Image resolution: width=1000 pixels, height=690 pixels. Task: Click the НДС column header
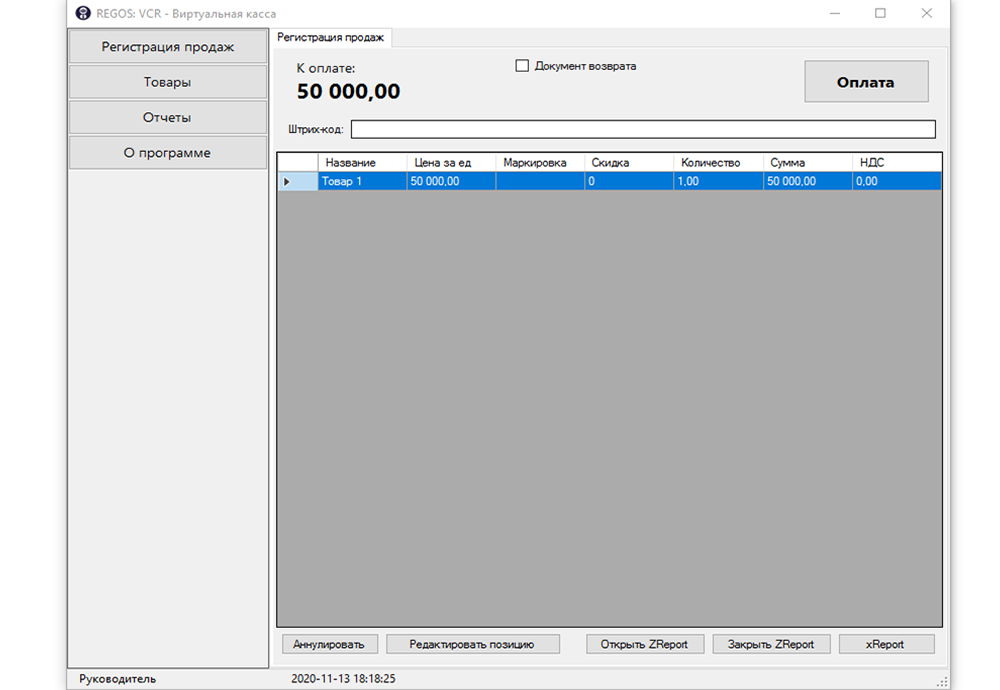897,163
